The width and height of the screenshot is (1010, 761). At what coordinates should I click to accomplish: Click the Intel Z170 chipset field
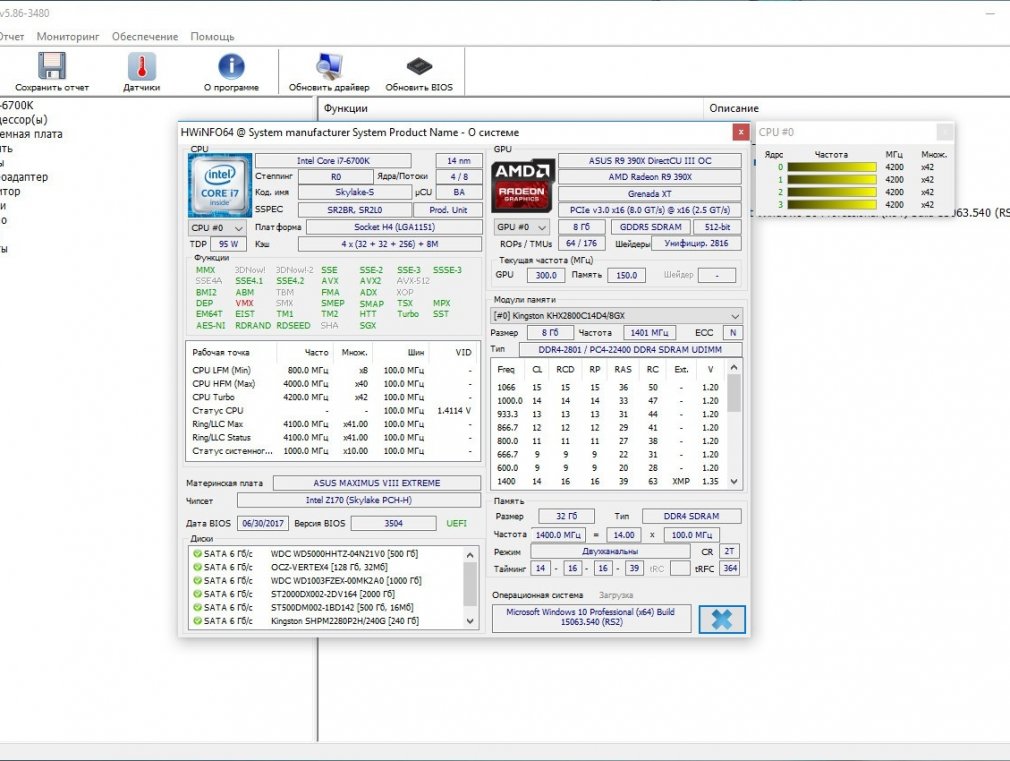tap(359, 500)
